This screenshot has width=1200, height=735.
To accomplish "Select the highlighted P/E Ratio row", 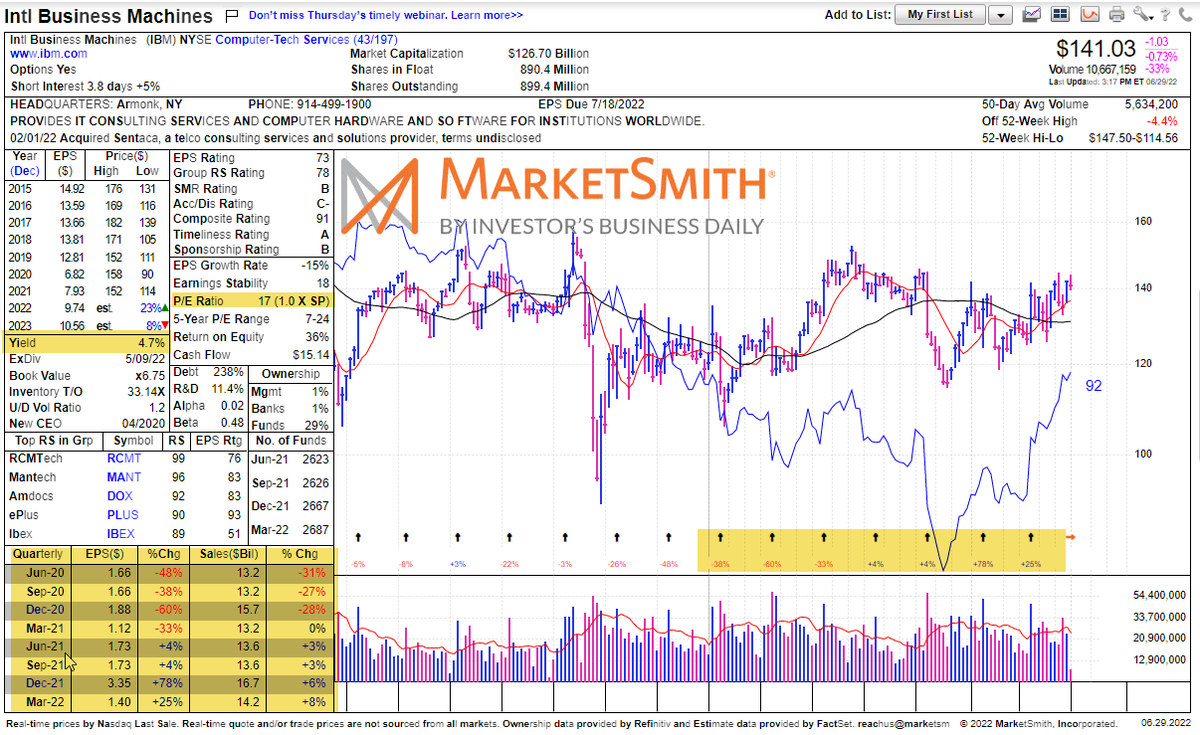I will pyautogui.click(x=252, y=301).
